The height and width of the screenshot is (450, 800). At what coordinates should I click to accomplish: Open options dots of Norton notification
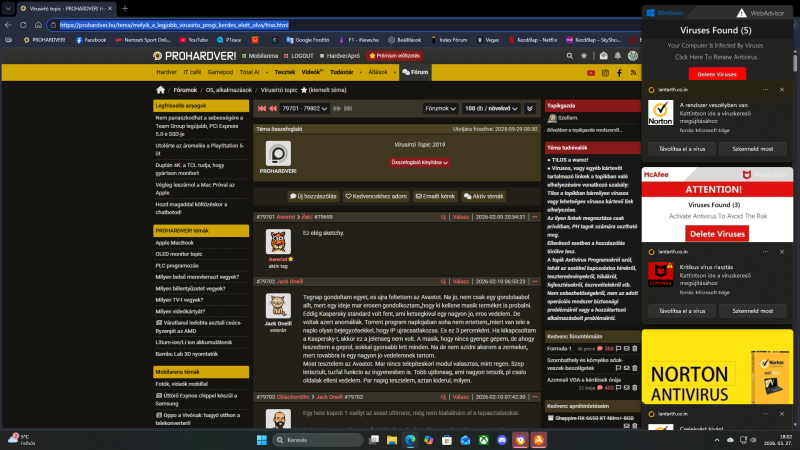click(x=765, y=89)
